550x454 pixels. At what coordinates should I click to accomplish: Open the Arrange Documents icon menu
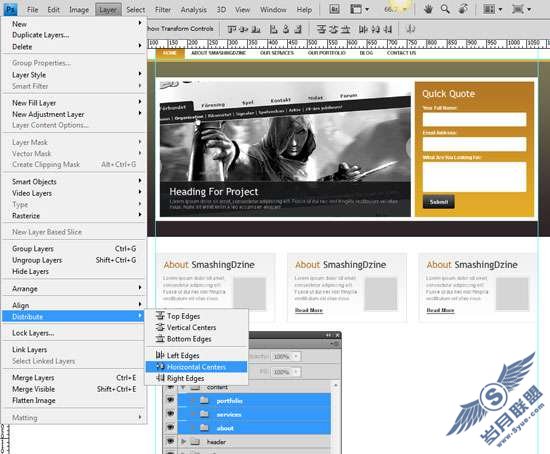point(492,9)
